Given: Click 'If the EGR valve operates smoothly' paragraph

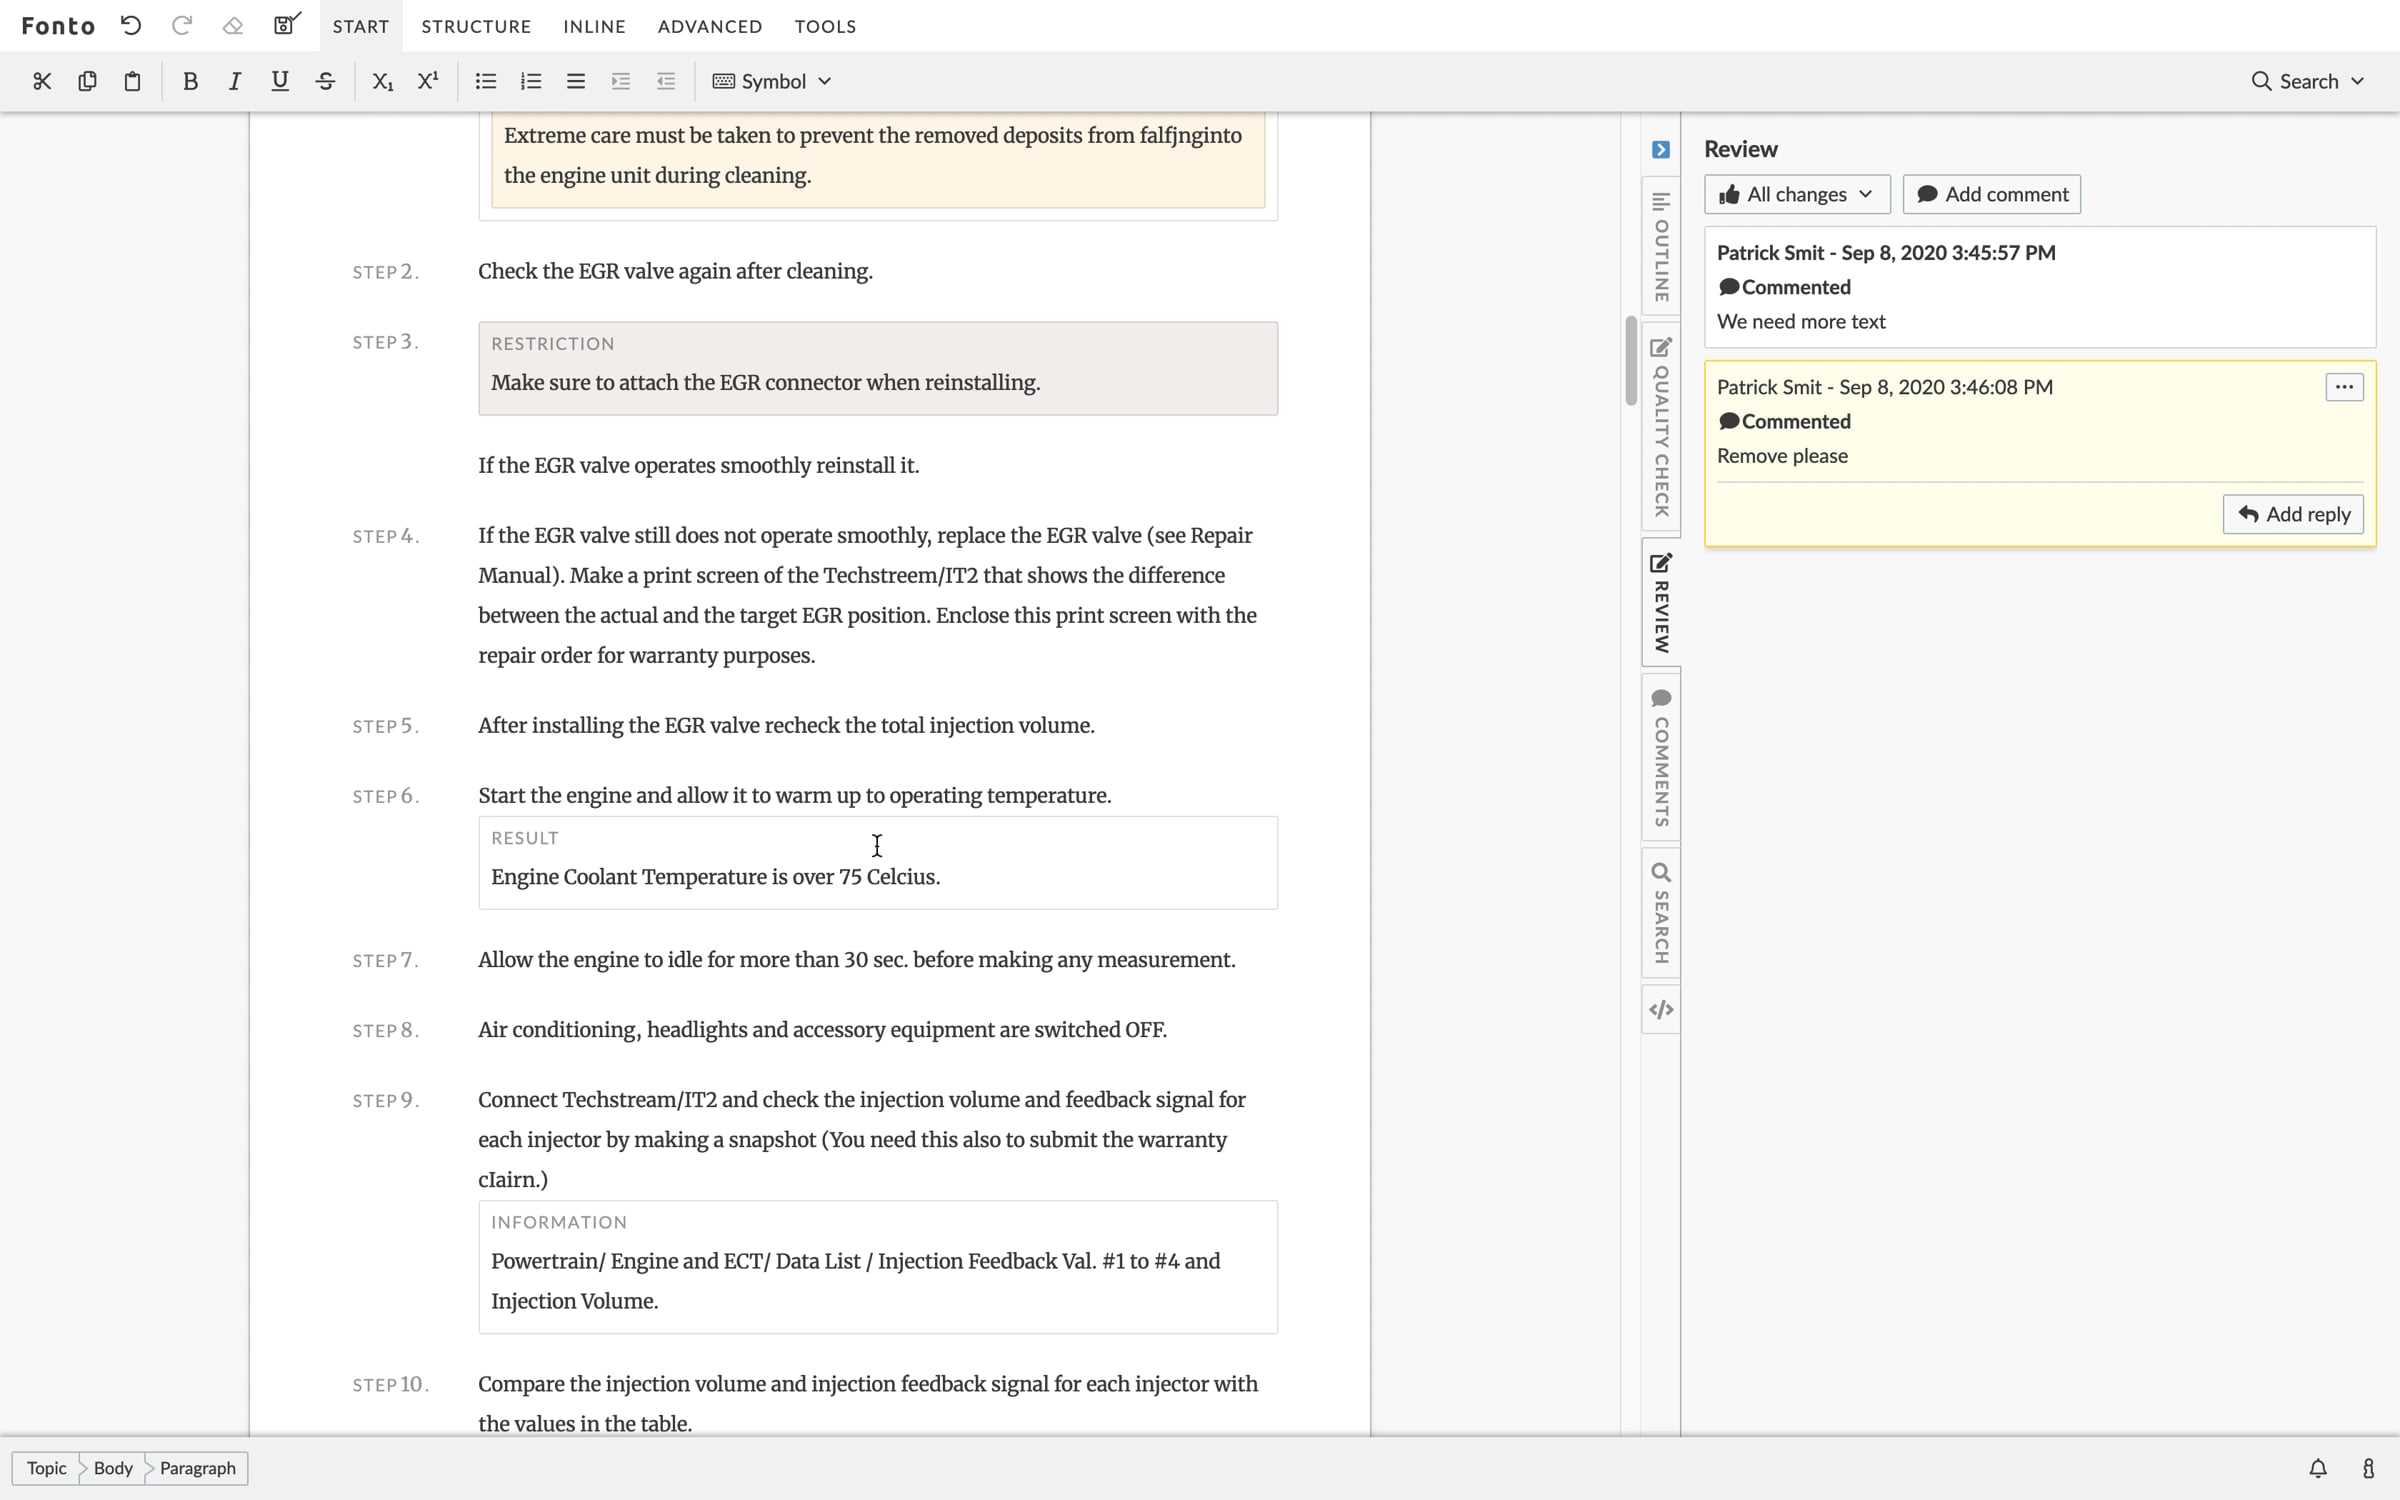Looking at the screenshot, I should click(x=698, y=465).
